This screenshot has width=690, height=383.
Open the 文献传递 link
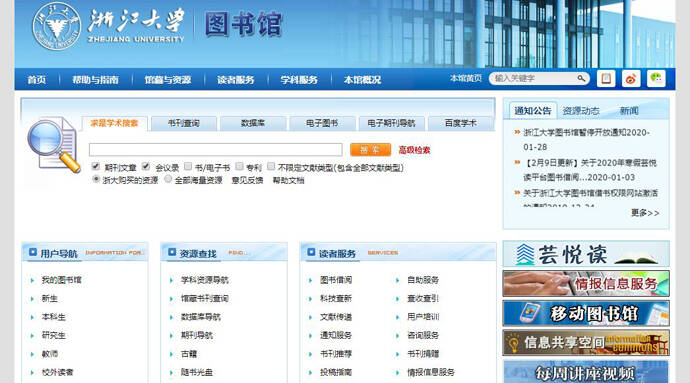point(336,317)
